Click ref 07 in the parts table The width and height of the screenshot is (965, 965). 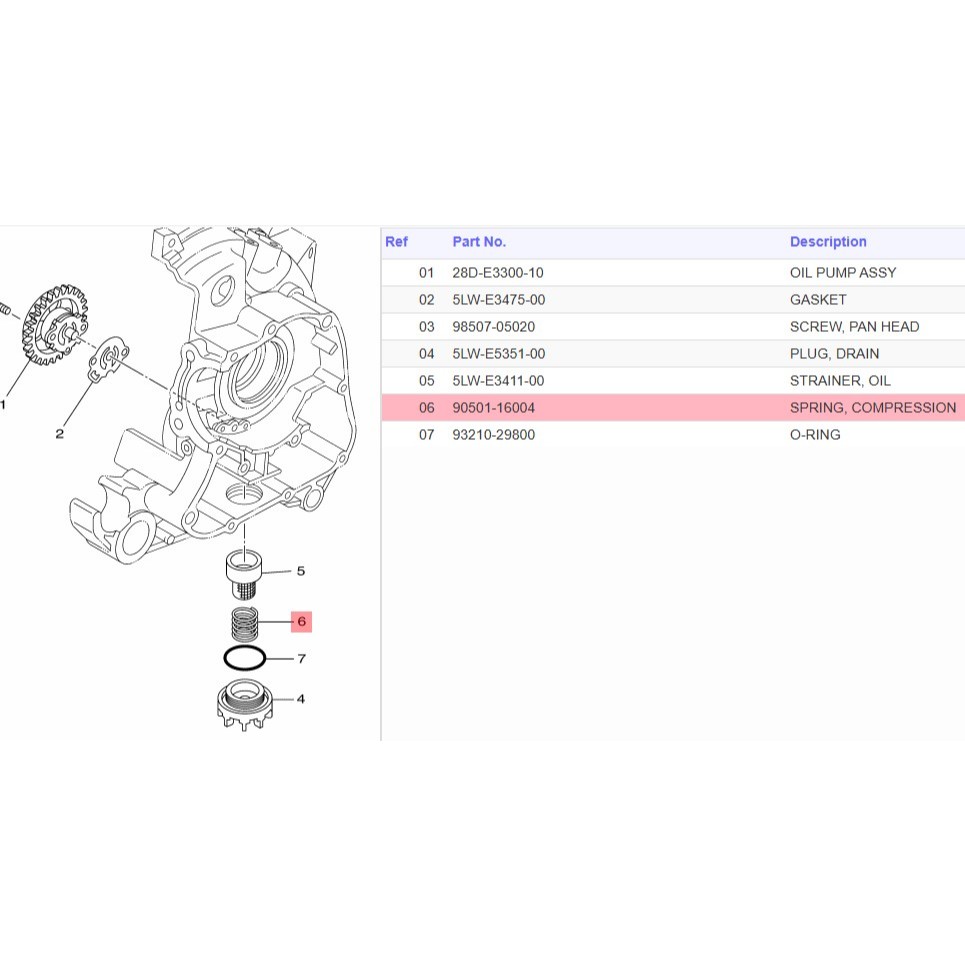pyautogui.click(x=426, y=434)
